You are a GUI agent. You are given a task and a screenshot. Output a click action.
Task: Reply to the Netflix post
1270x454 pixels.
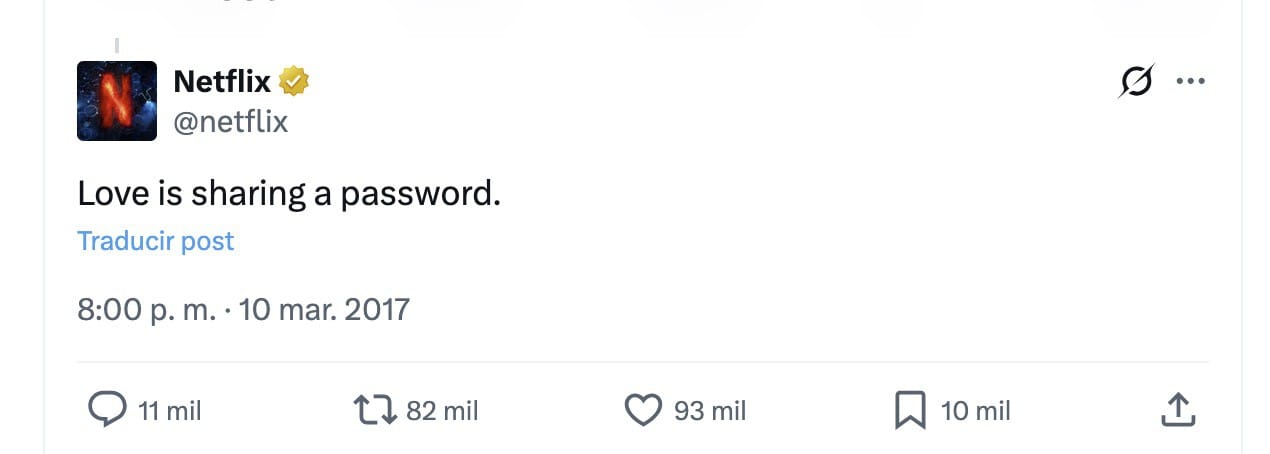click(107, 409)
